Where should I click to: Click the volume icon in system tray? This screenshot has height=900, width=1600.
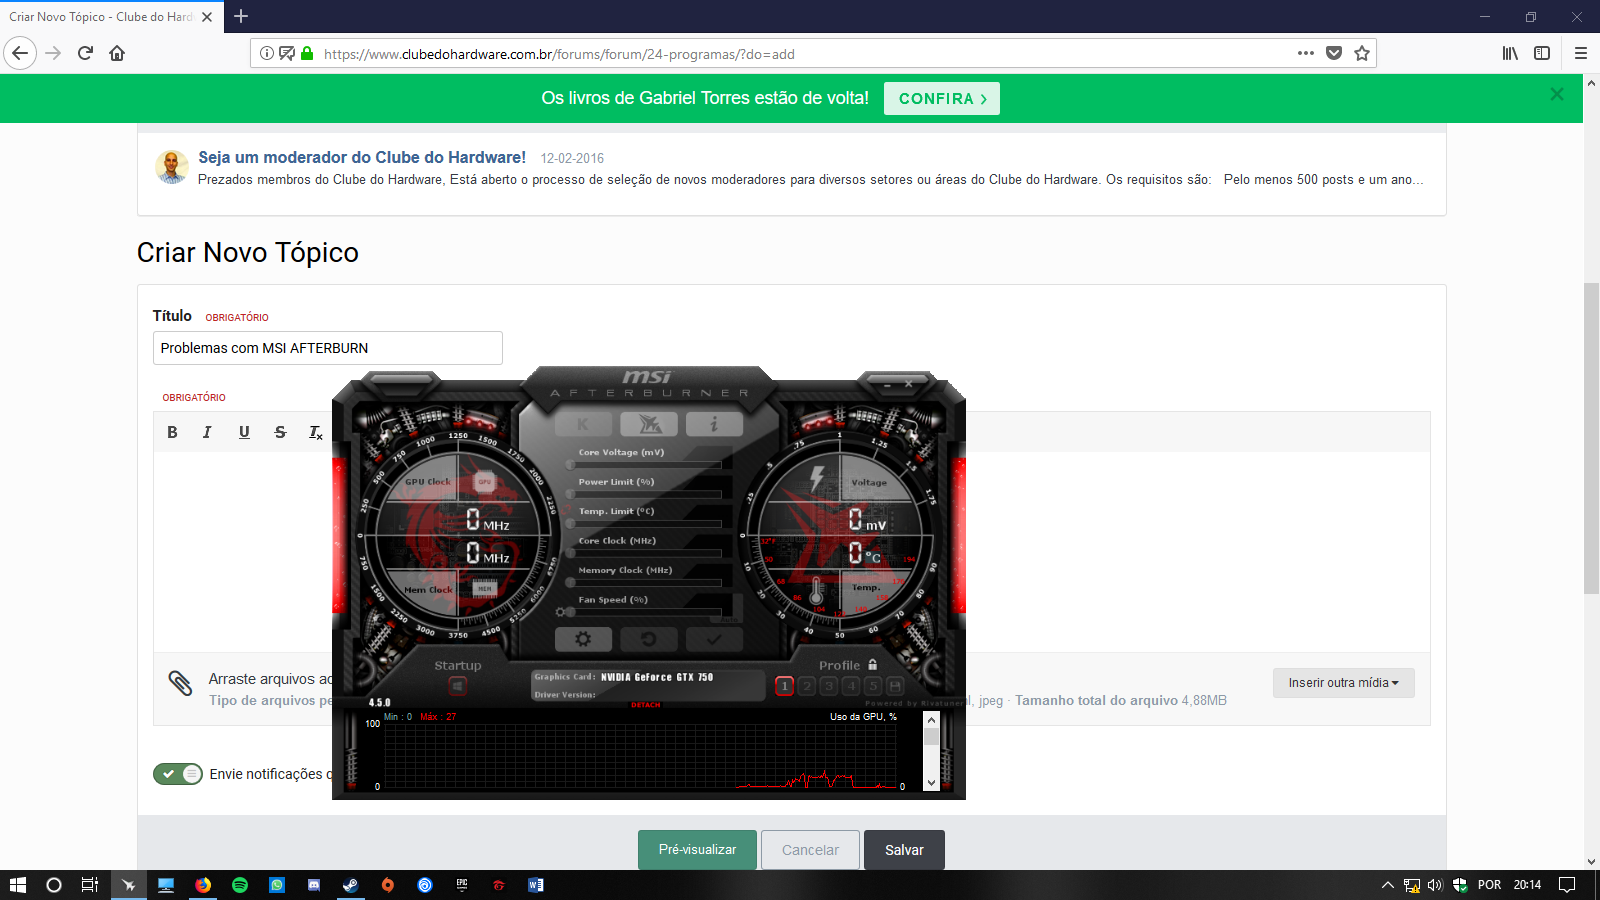[x=1435, y=885]
